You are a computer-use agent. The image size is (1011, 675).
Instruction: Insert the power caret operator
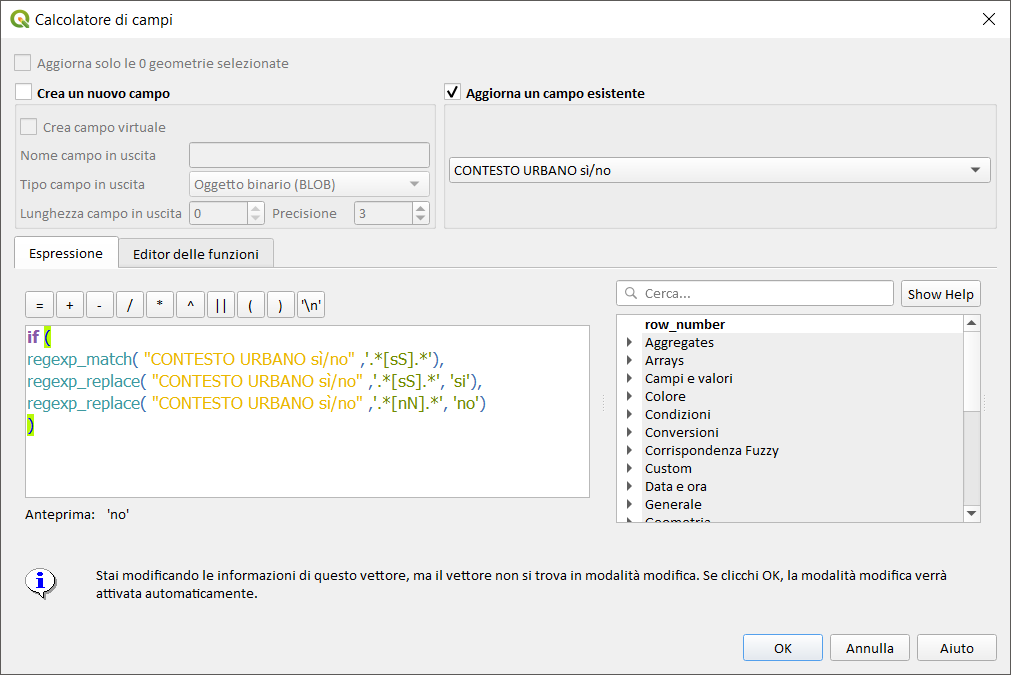(x=190, y=306)
